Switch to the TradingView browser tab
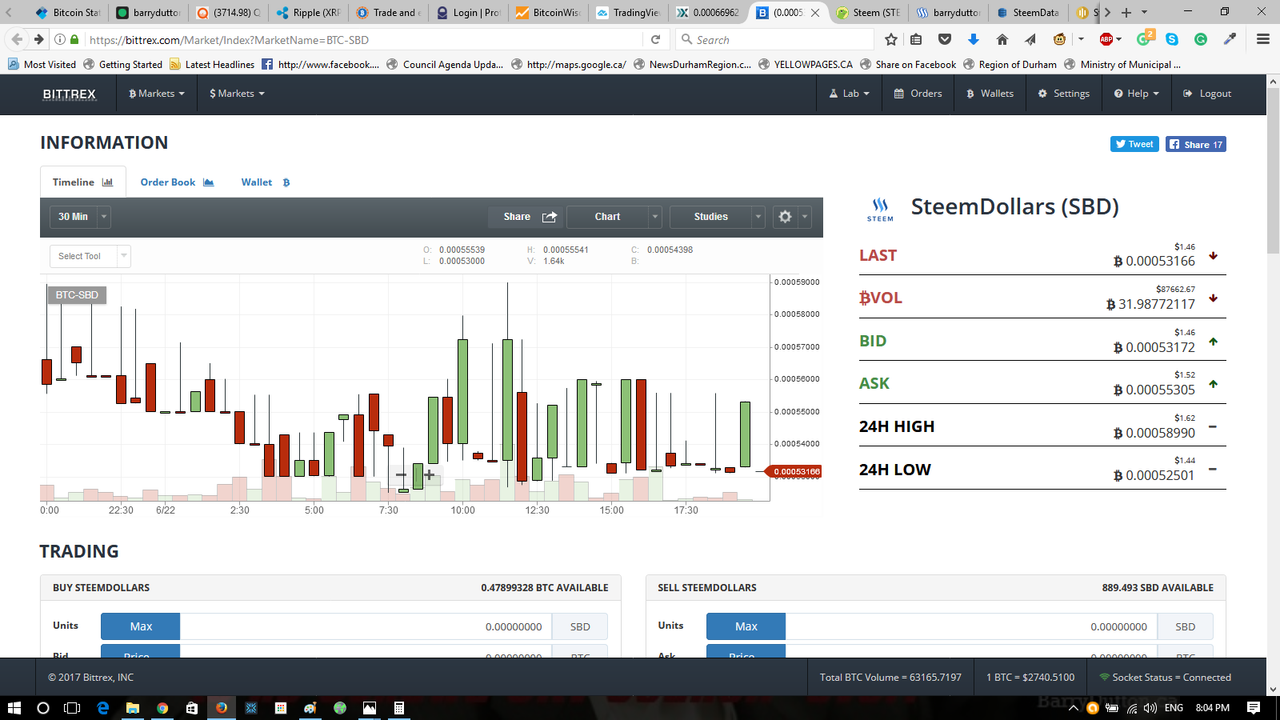 [627, 13]
